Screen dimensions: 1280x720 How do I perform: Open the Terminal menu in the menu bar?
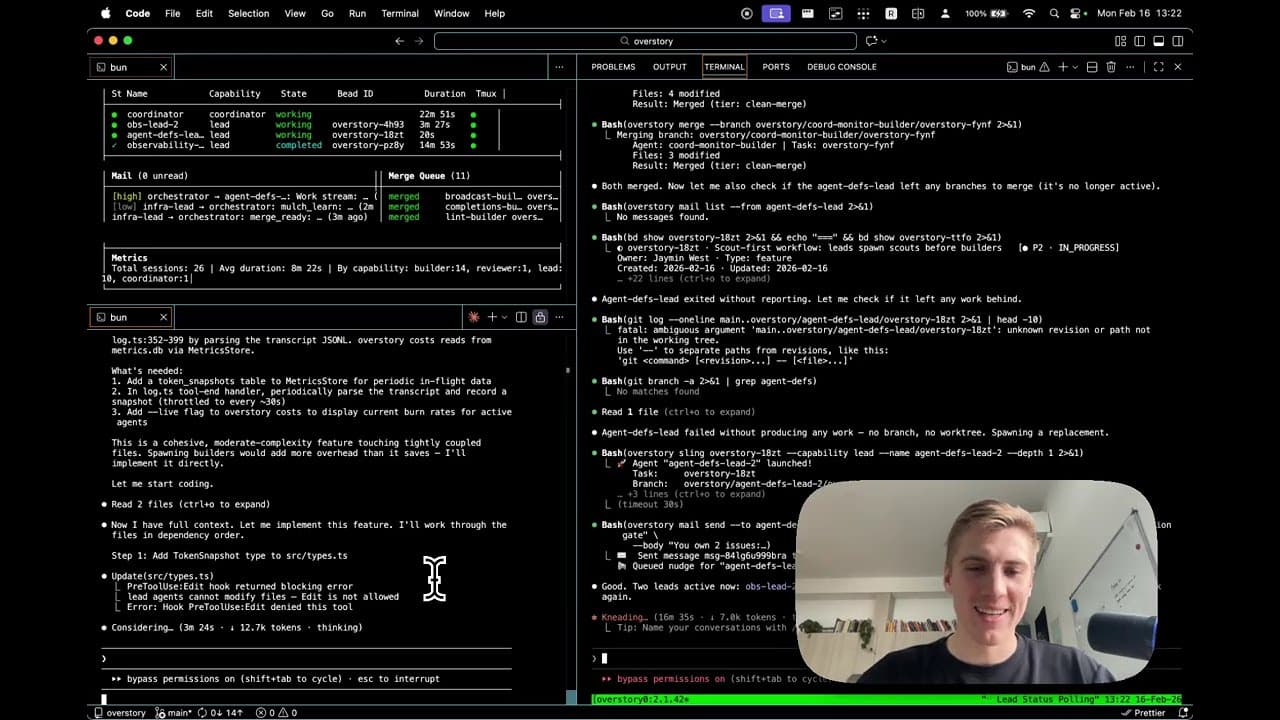[399, 13]
